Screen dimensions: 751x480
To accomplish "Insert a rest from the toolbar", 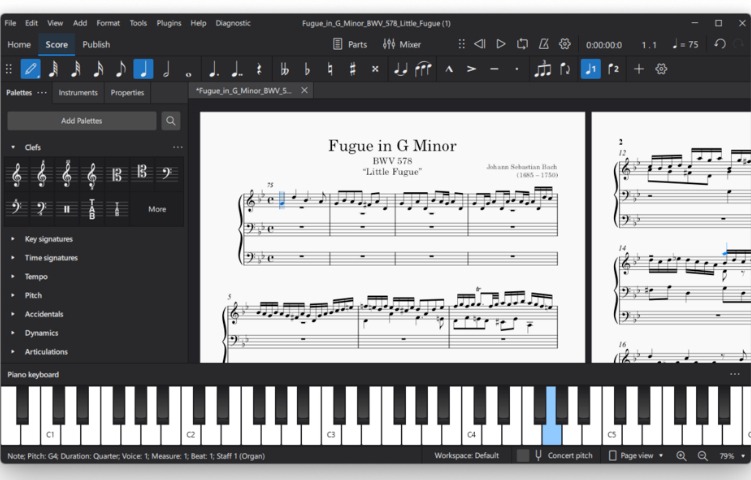I will (x=259, y=69).
